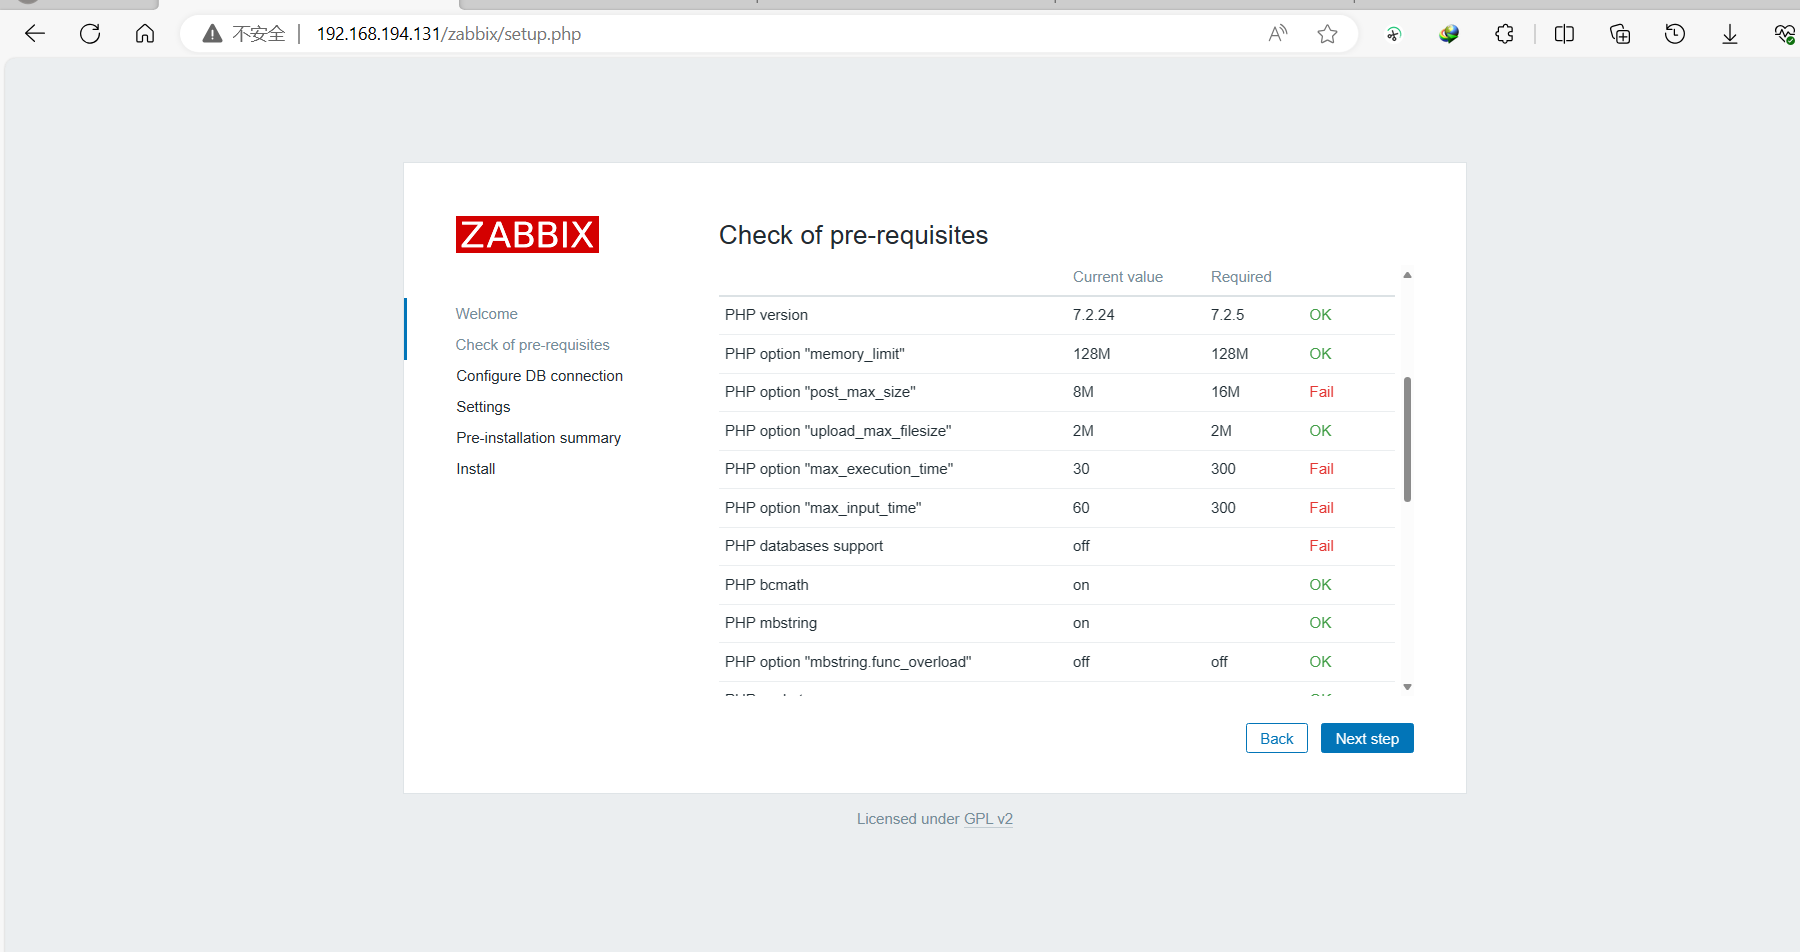Add this page to favorites with the star
This screenshot has width=1800, height=952.
pos(1327,34)
